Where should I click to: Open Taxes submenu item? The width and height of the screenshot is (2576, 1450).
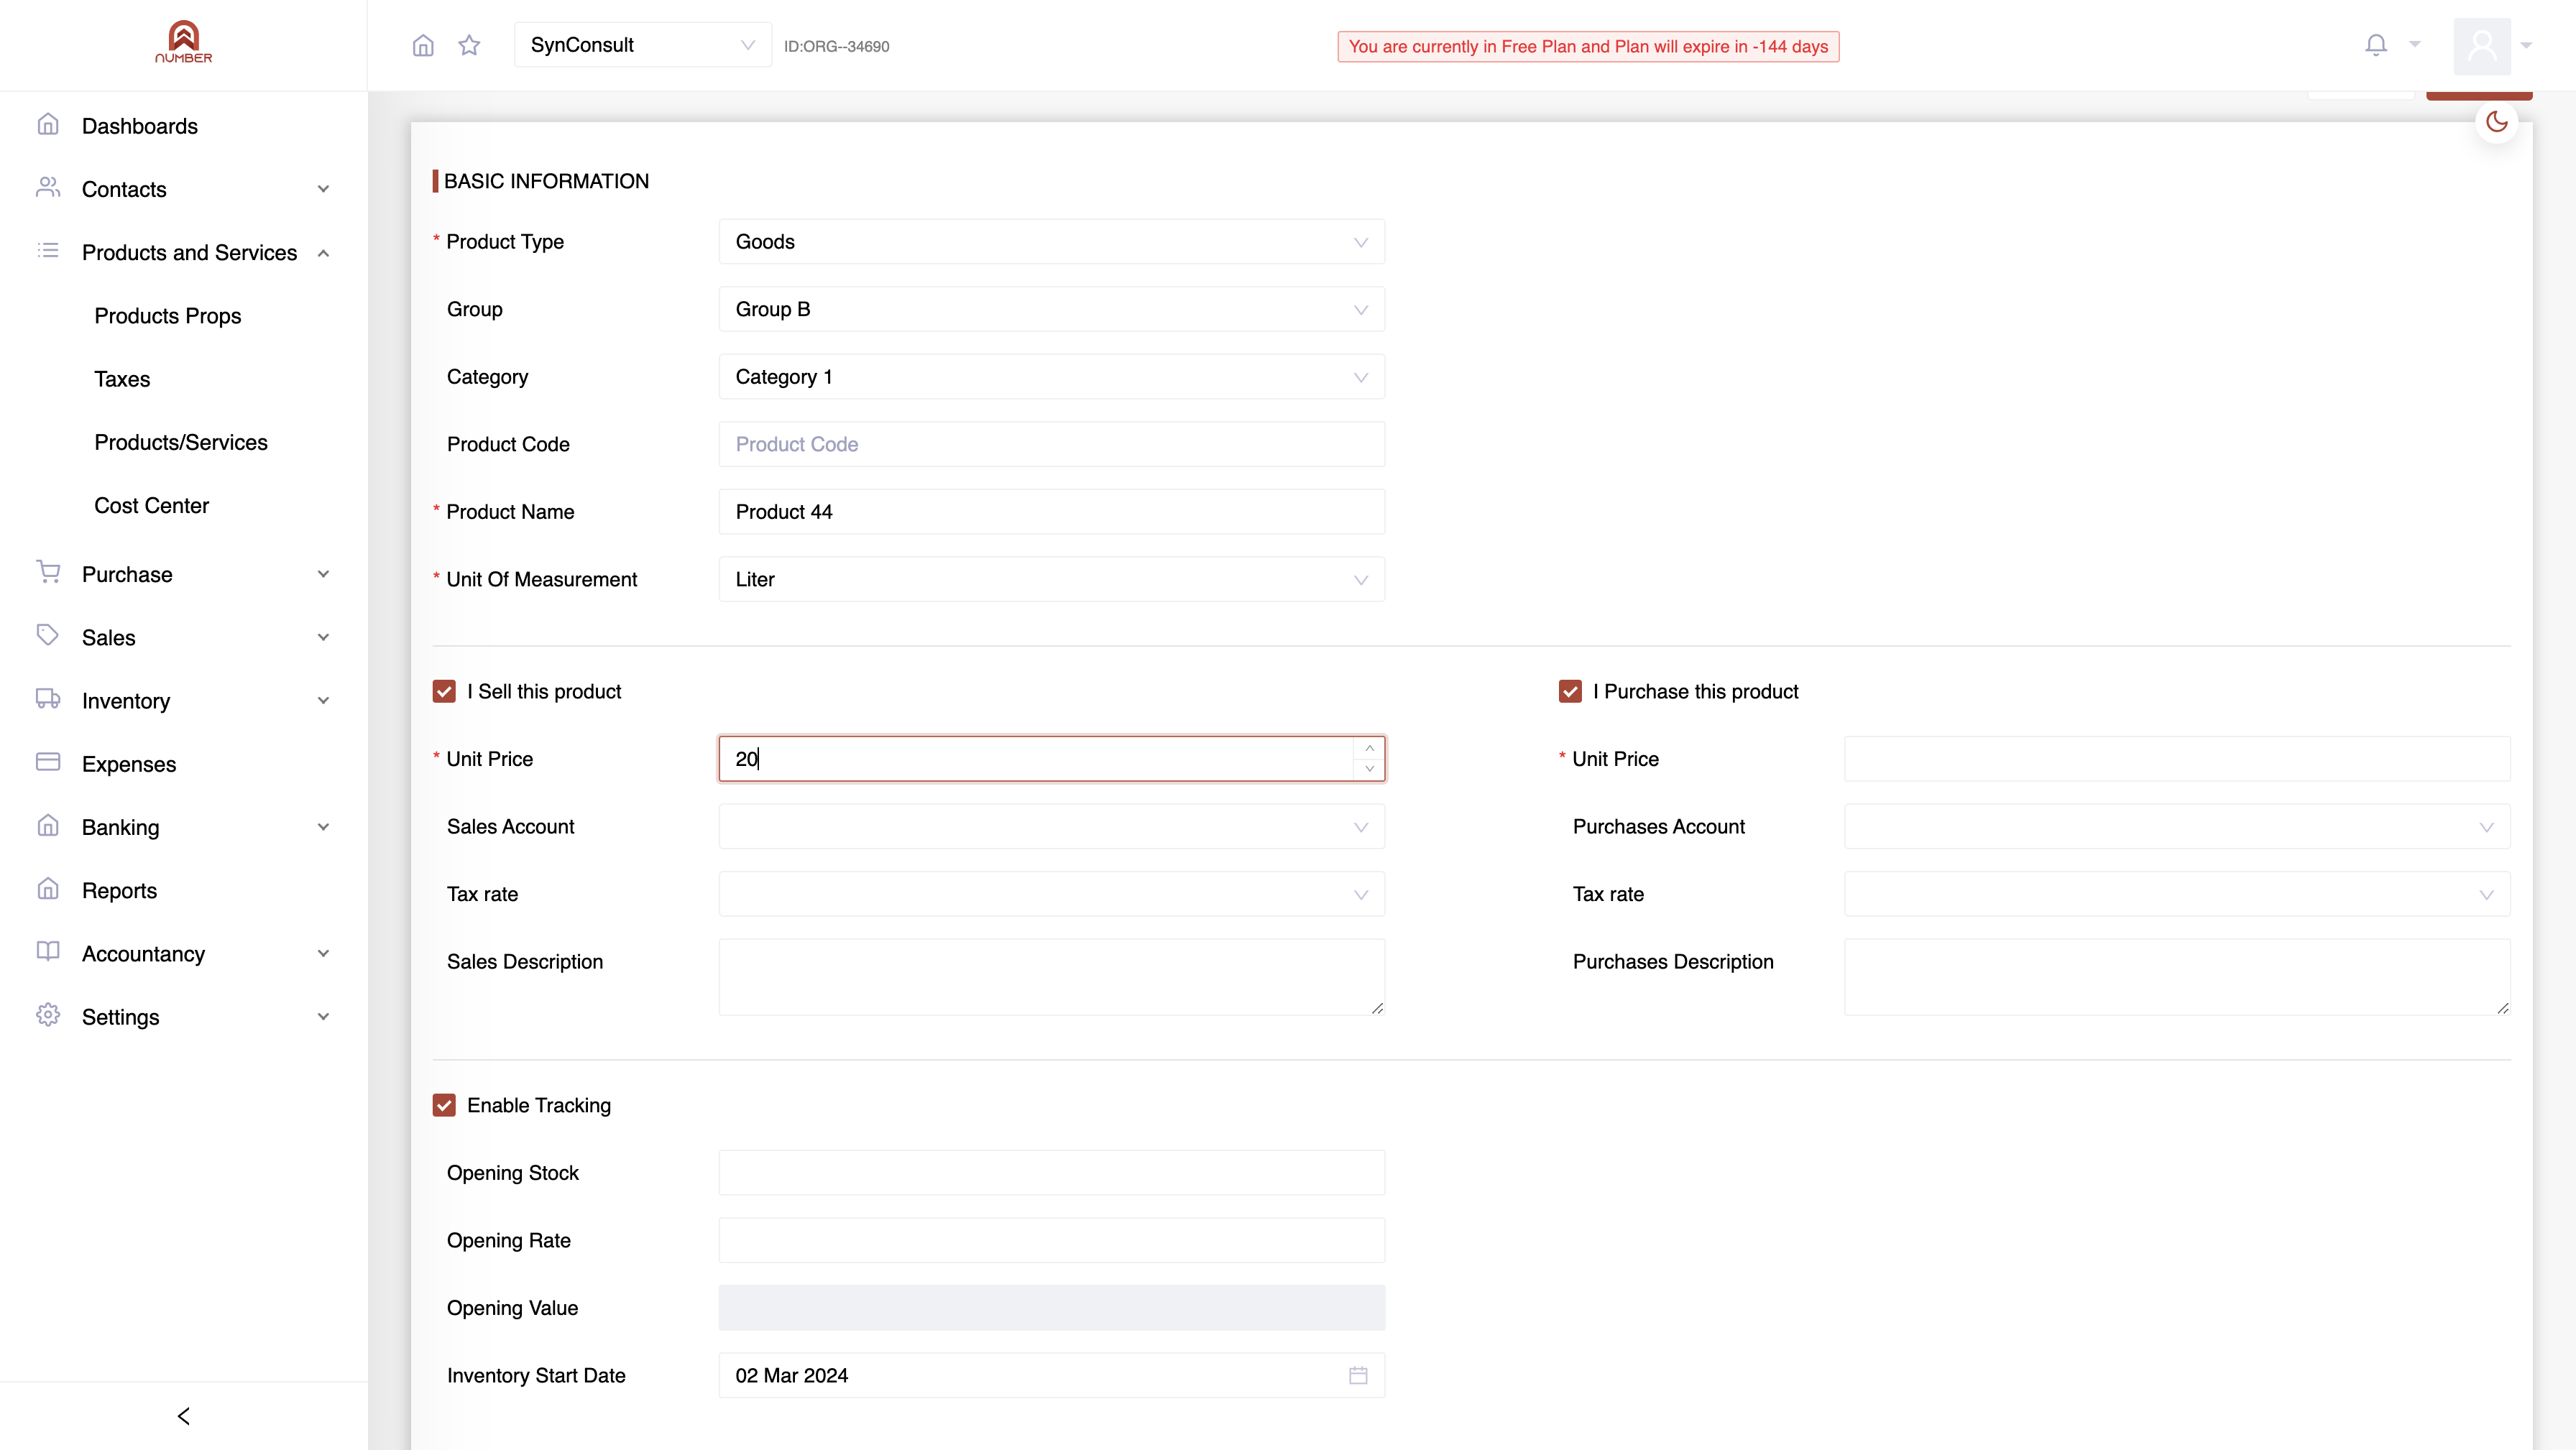point(122,379)
